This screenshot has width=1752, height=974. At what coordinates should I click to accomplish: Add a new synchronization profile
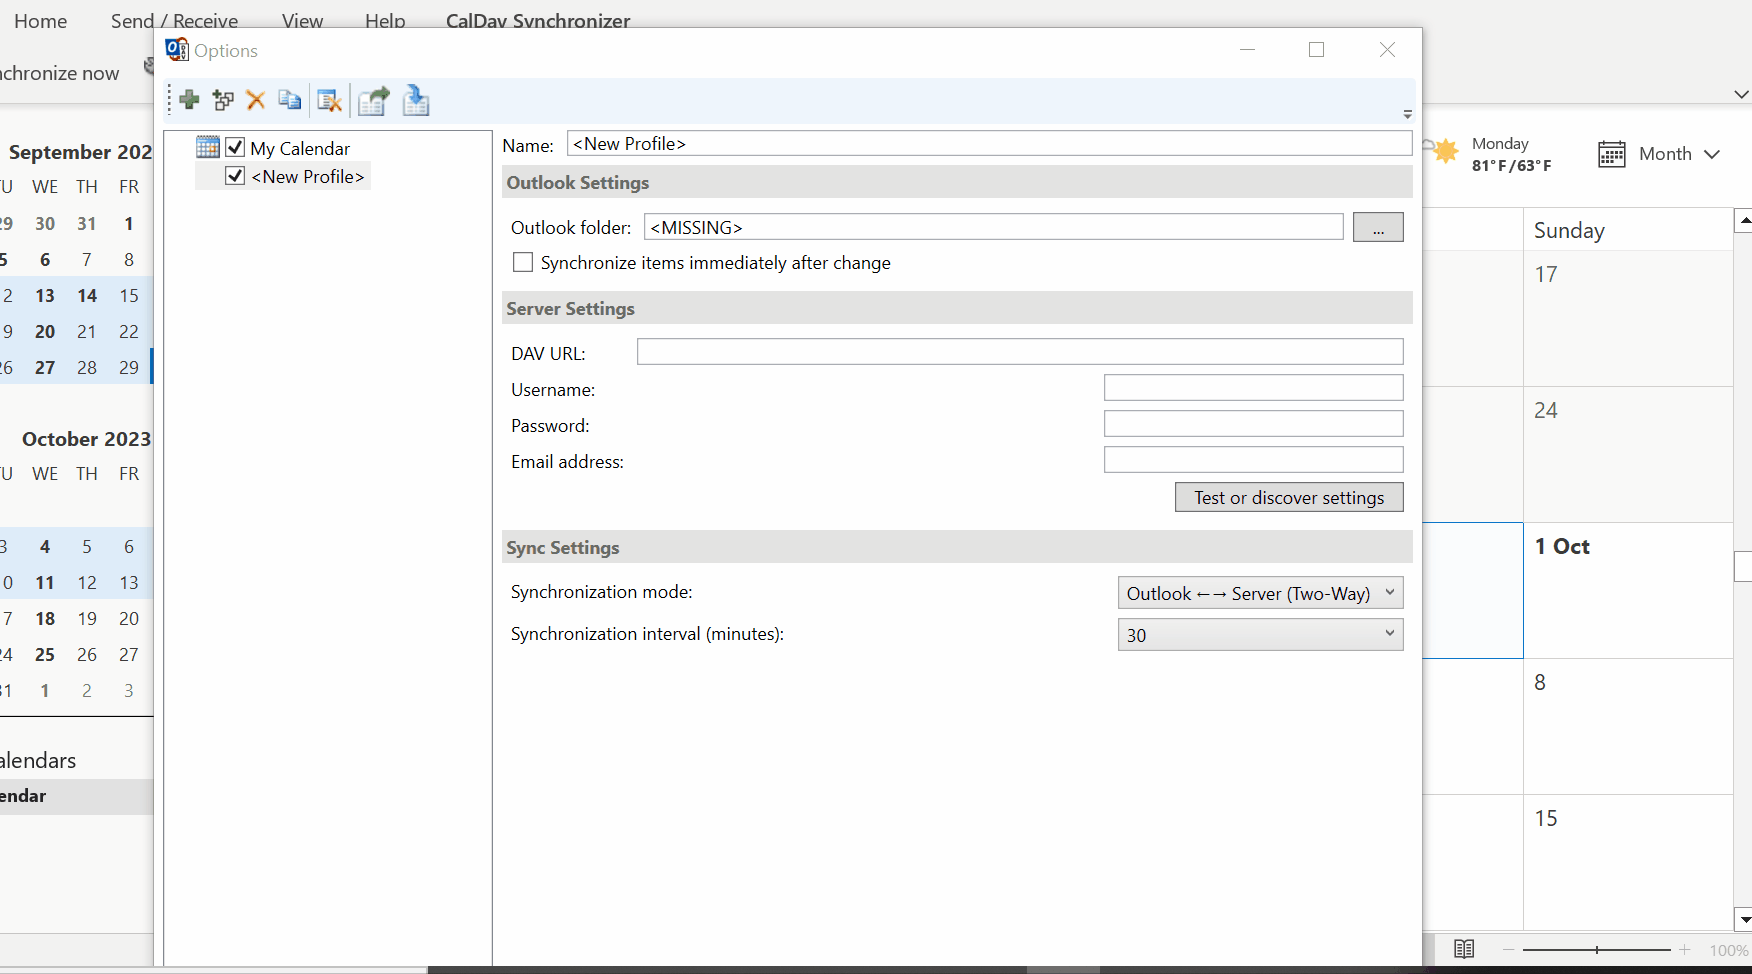pos(190,100)
